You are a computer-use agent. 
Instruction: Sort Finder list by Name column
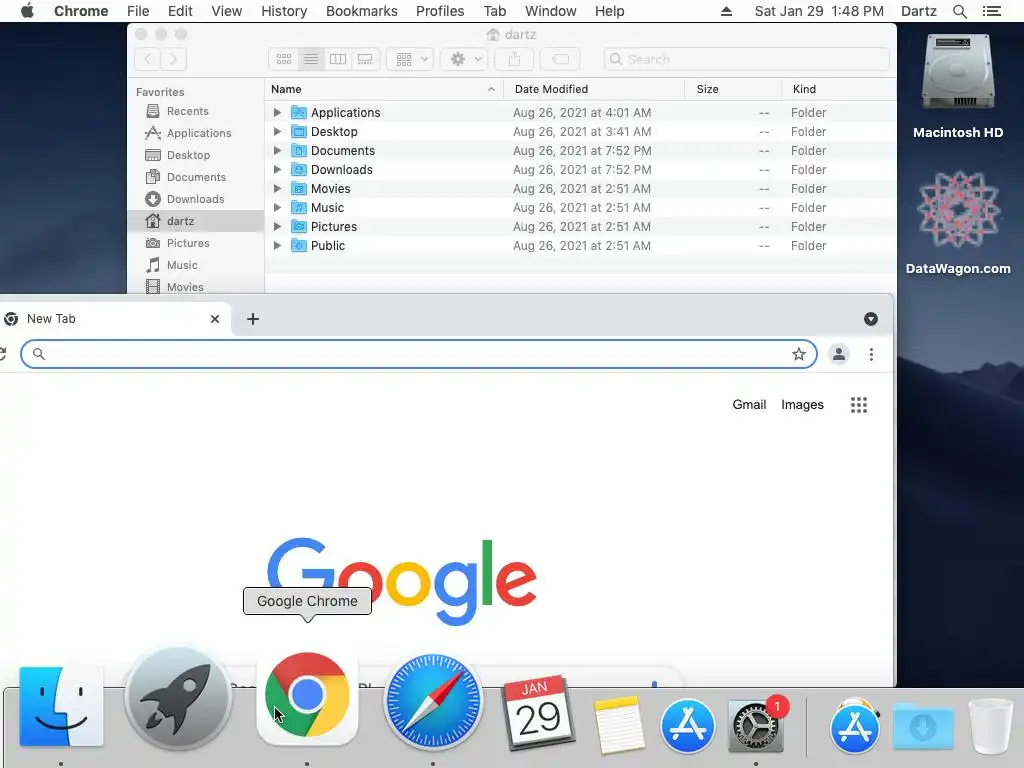click(x=384, y=89)
